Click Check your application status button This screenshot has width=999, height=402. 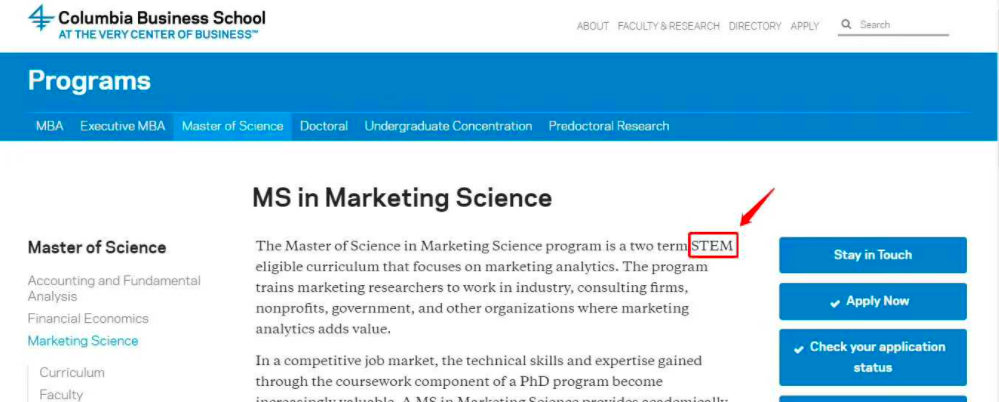872,357
